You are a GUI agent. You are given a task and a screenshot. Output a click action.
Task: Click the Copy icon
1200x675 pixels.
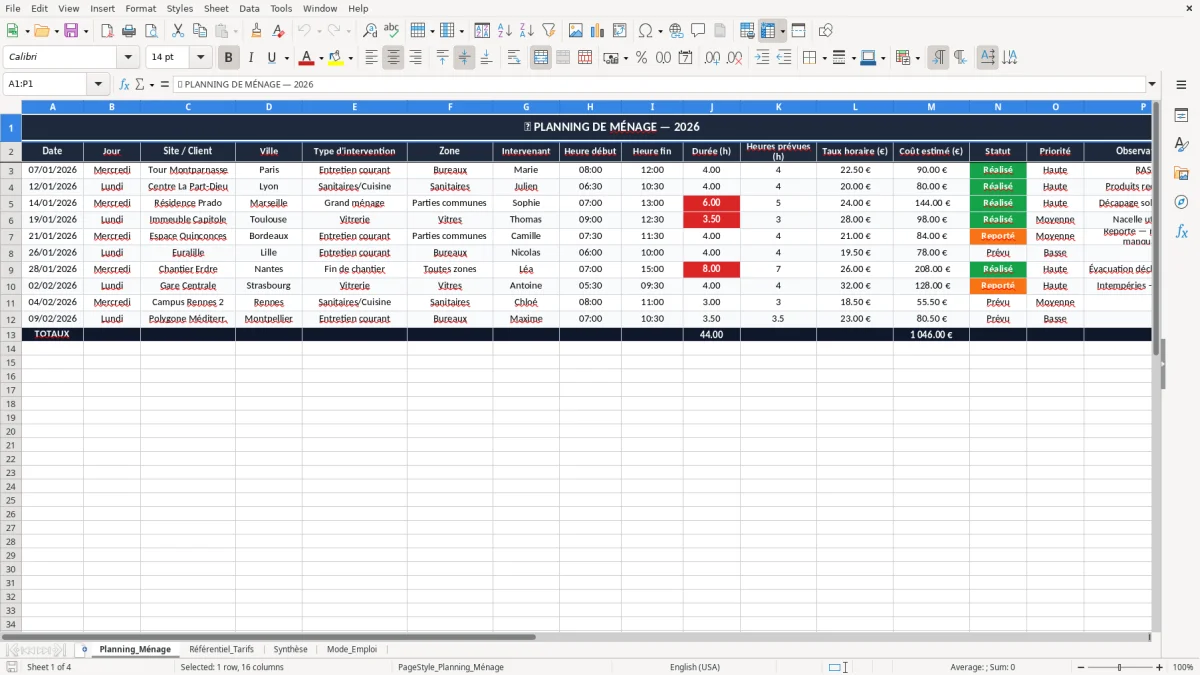click(200, 31)
